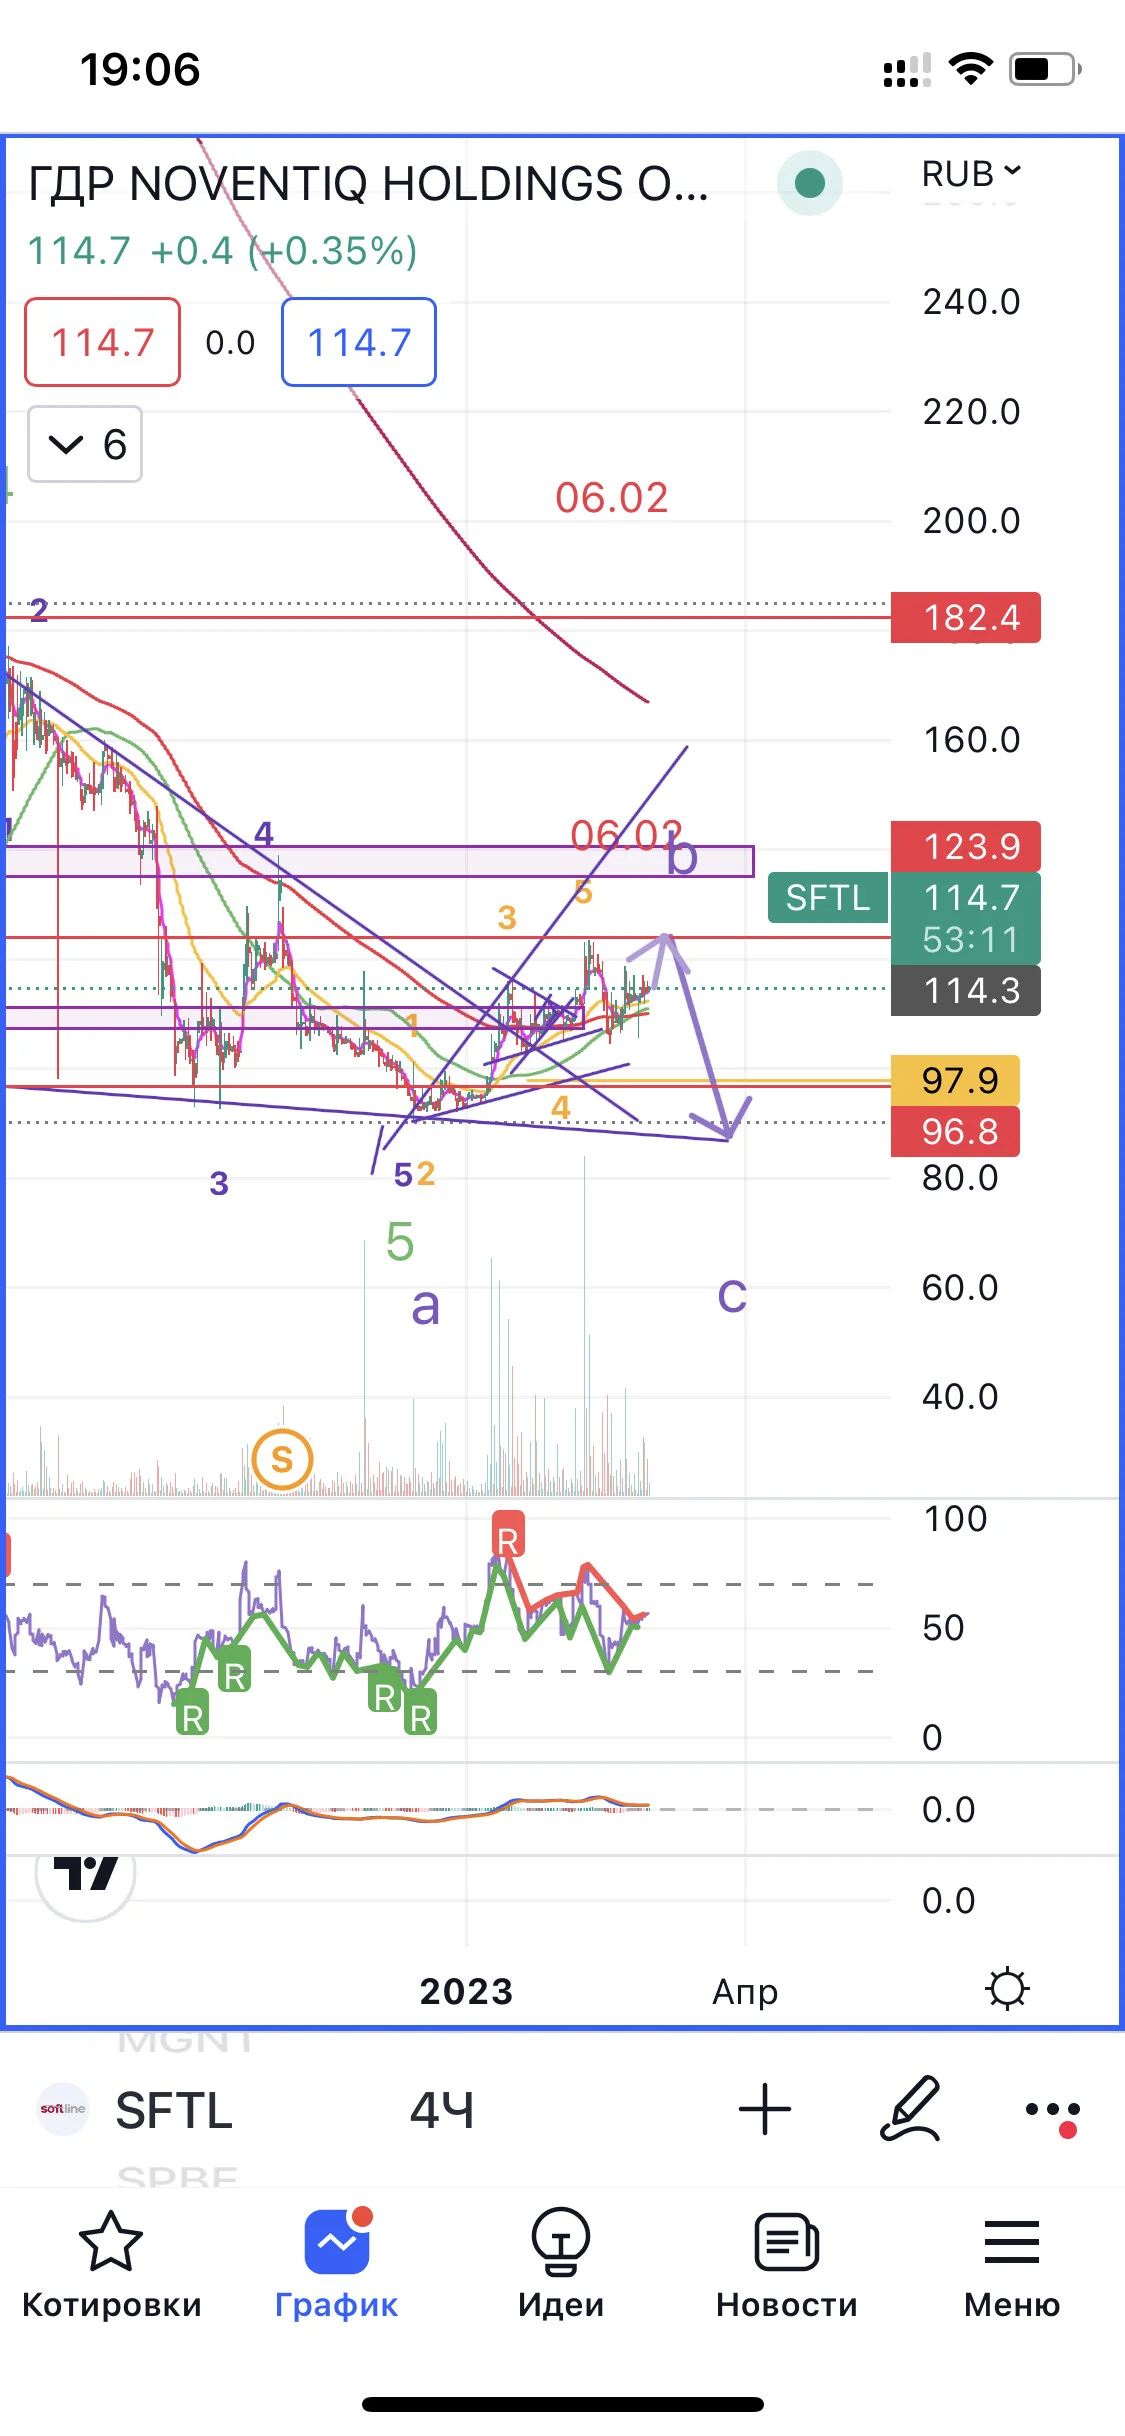Expand the RUB currency dropdown
Screen dimensions: 1125x2436
pos(971,173)
